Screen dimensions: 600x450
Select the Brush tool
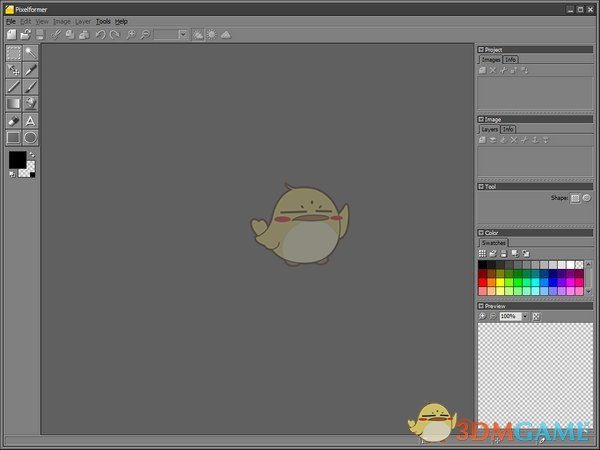click(30, 86)
